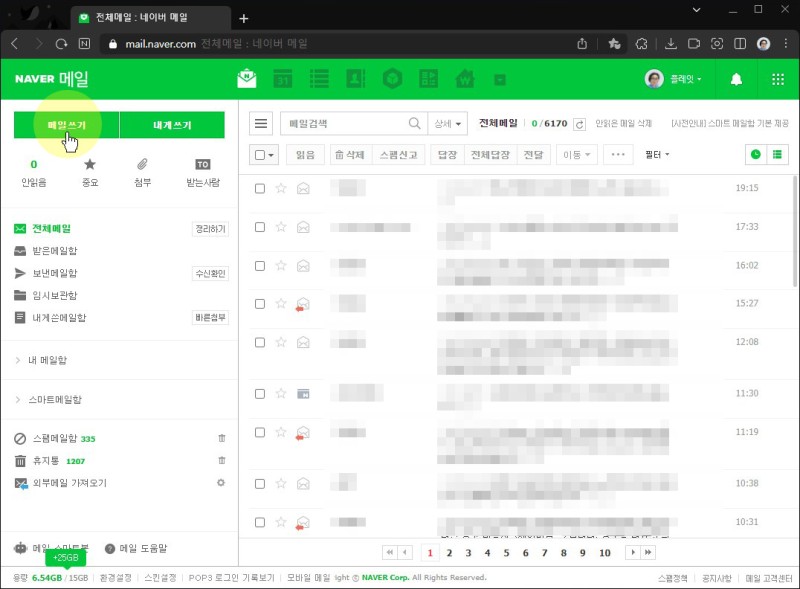This screenshot has height=589, width=800.
Task: Click the 바른첨부 button
Action: click(x=210, y=317)
